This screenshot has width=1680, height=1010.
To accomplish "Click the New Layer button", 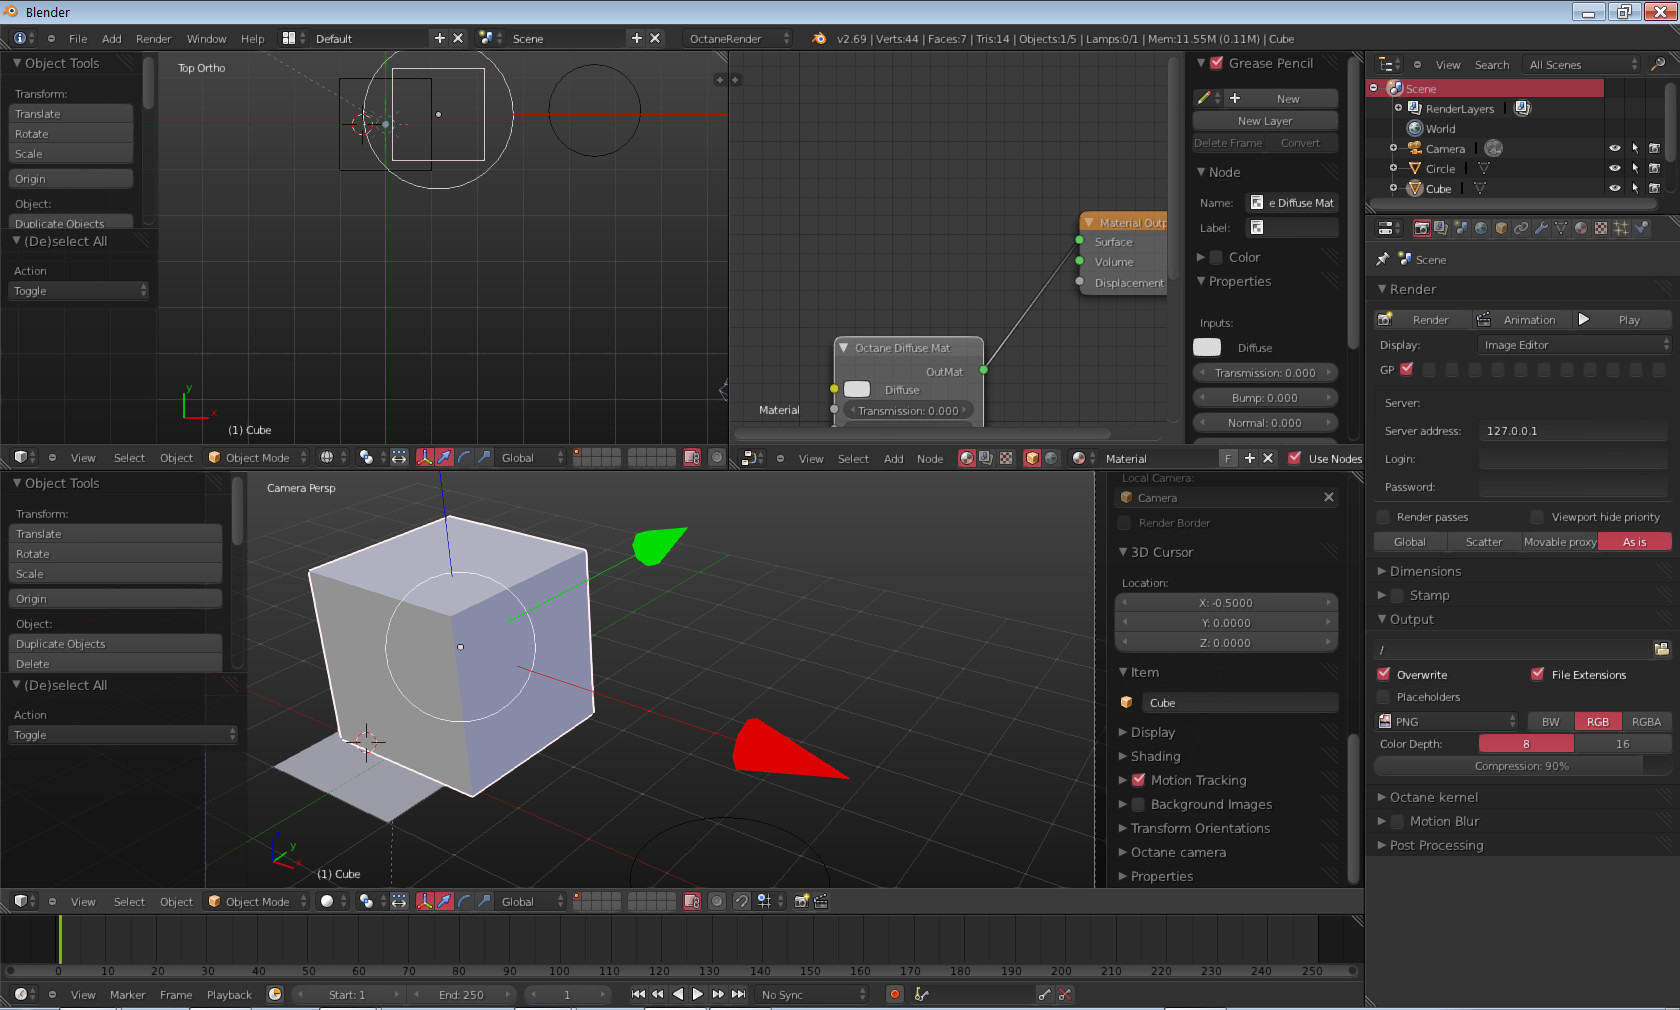I will point(1265,121).
